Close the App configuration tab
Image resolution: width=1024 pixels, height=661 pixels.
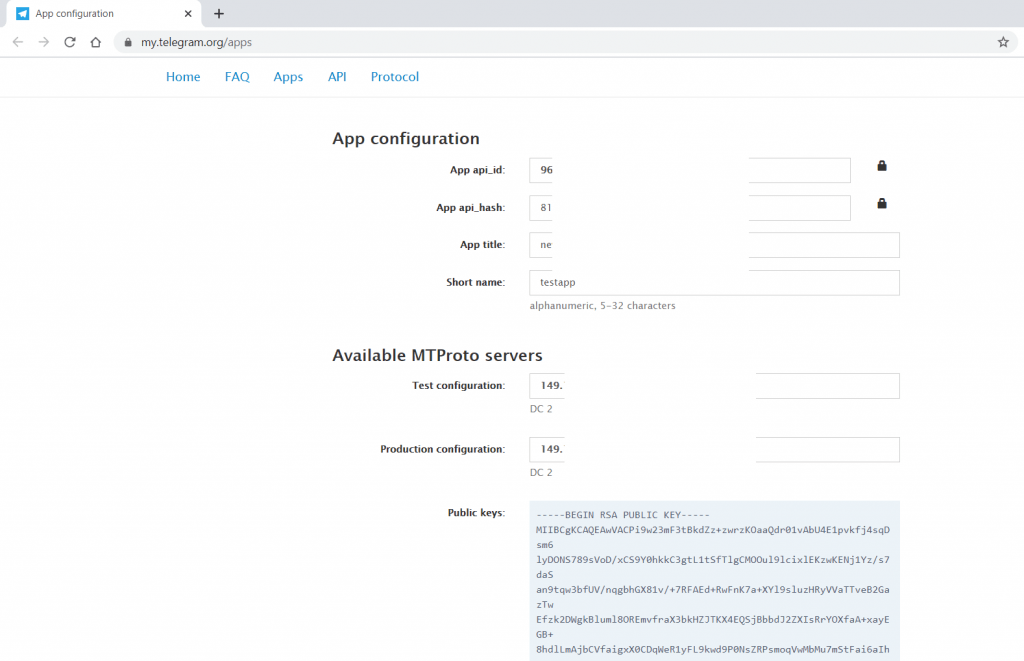pyautogui.click(x=188, y=13)
